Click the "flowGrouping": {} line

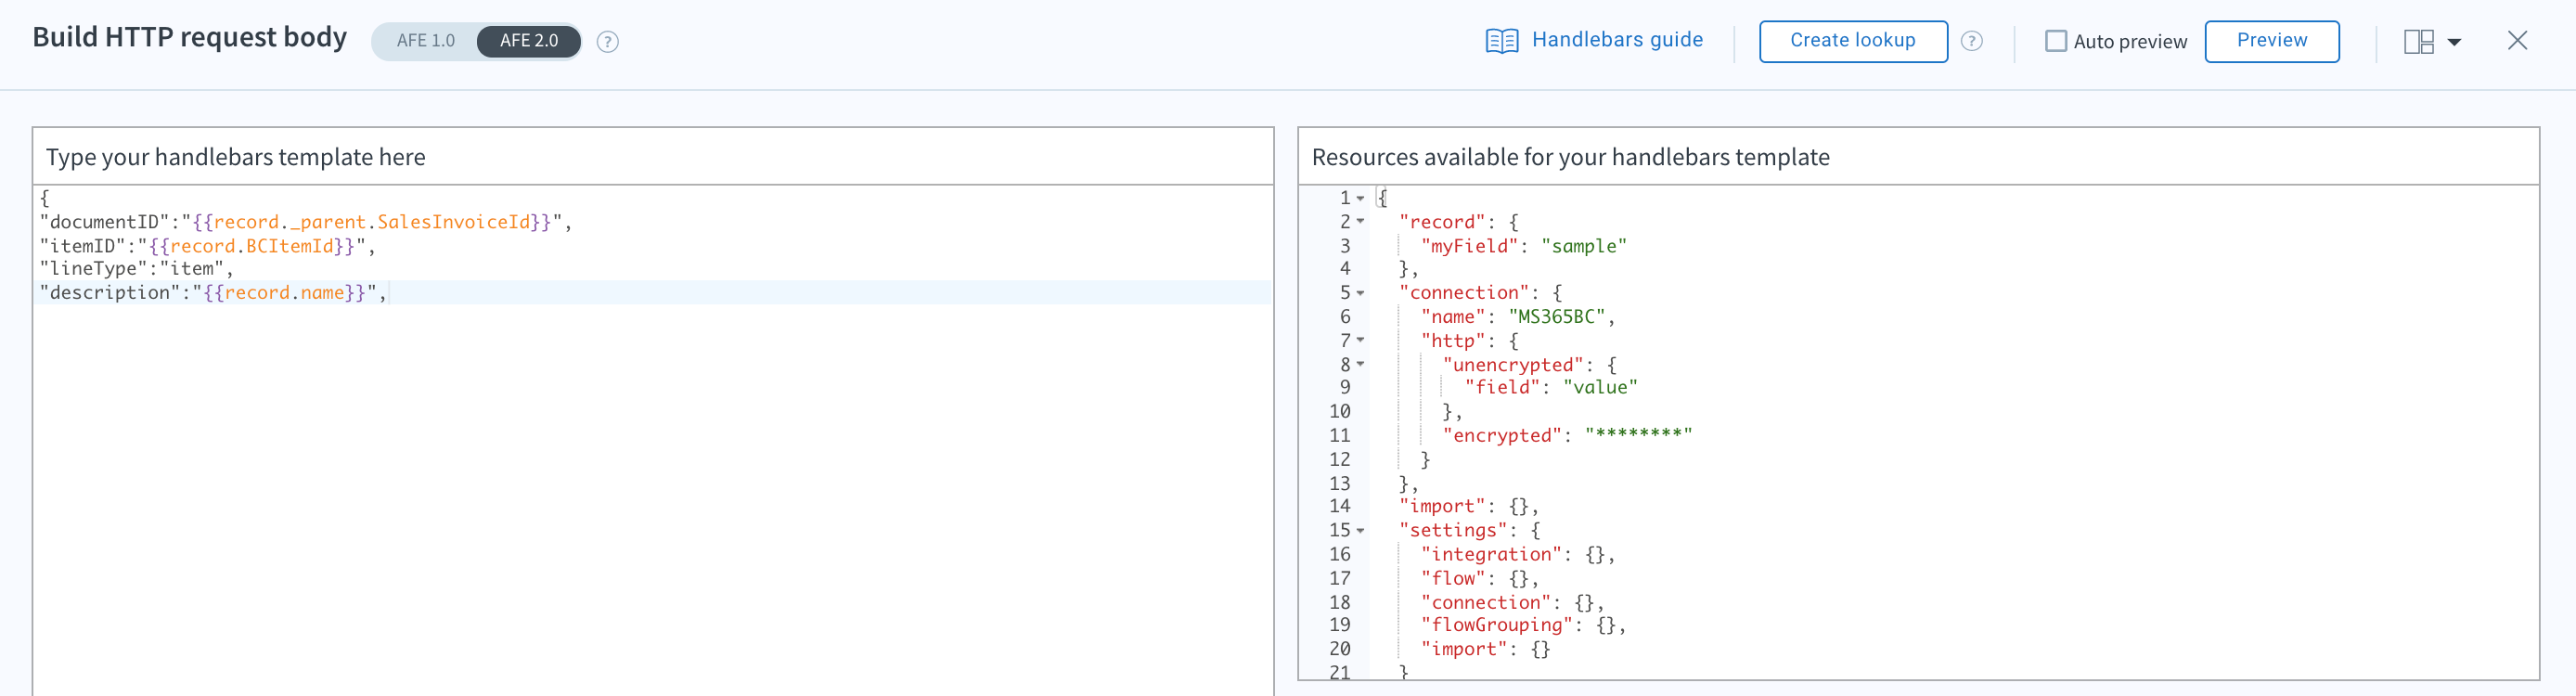coord(1523,625)
